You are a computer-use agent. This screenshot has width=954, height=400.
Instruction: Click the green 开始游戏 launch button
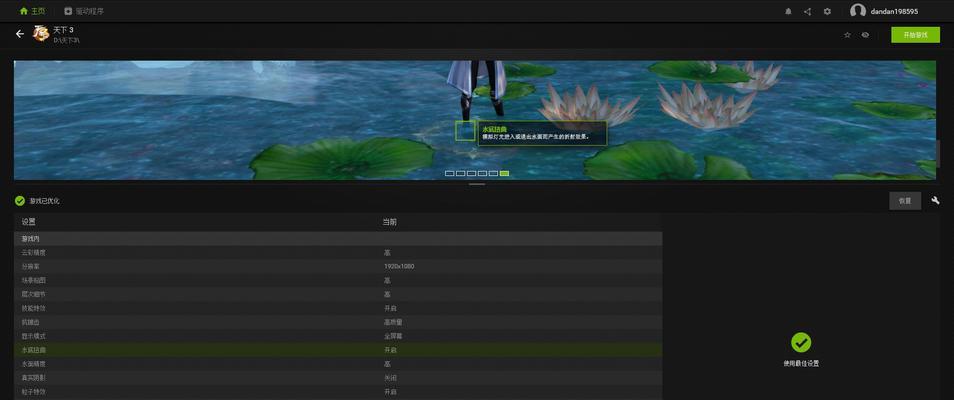tap(915, 35)
